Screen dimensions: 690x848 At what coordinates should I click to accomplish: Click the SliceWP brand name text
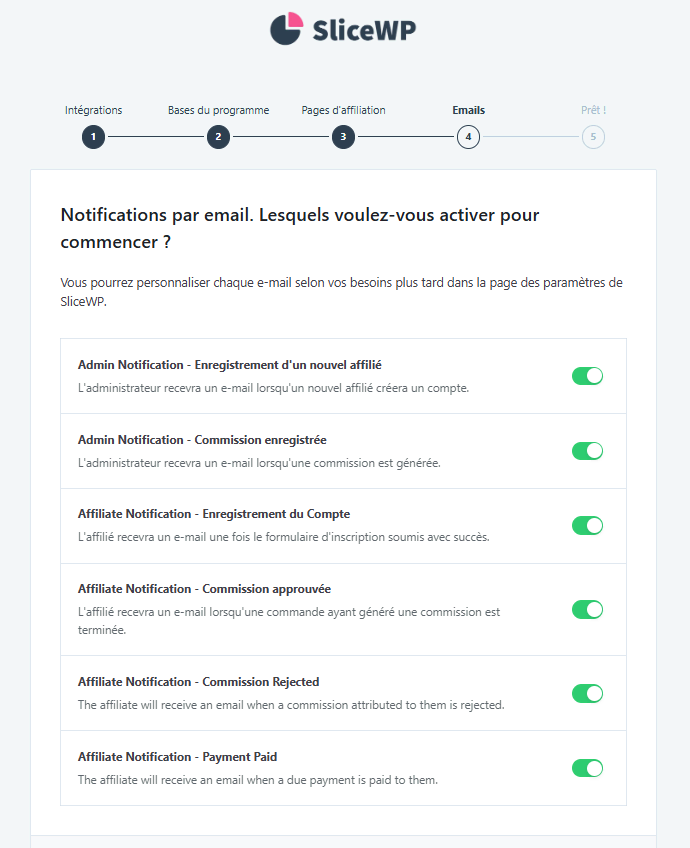363,30
